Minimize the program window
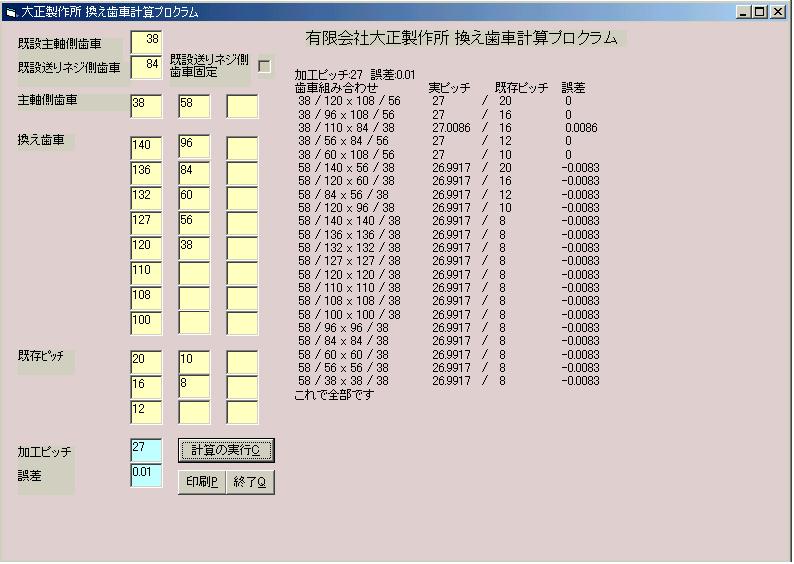The image size is (794, 564). (x=745, y=12)
